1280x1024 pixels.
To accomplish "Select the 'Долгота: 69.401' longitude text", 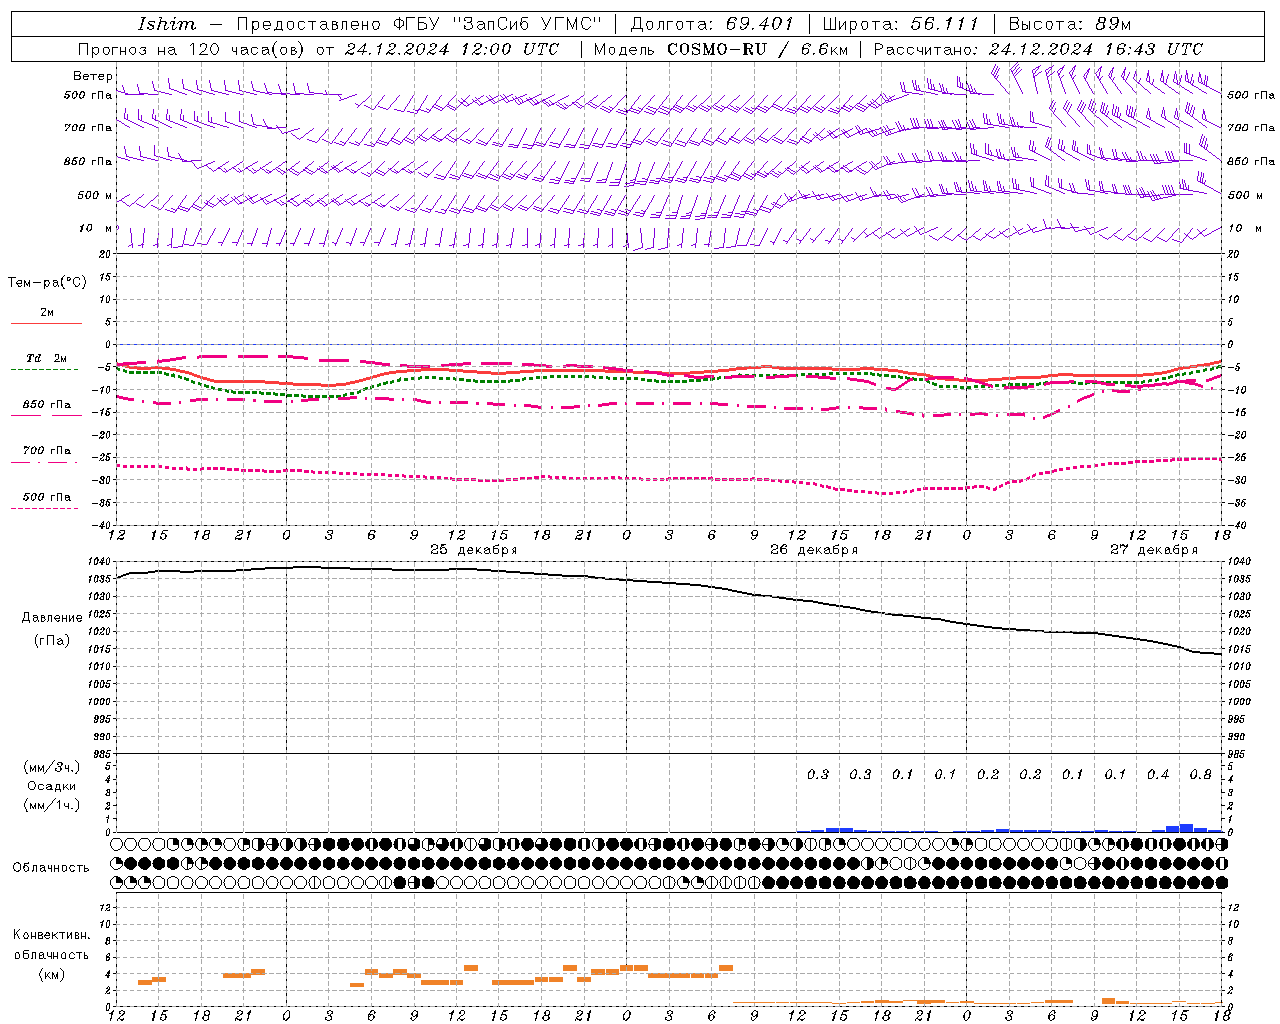I will 712,23.
